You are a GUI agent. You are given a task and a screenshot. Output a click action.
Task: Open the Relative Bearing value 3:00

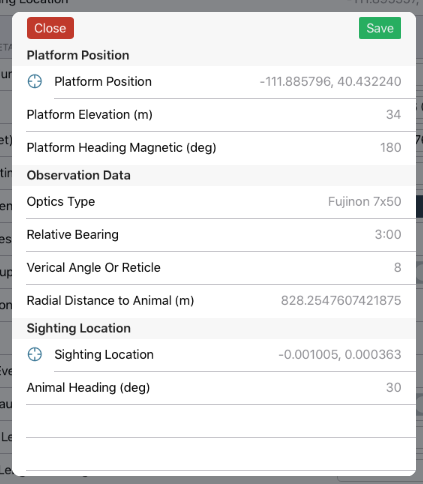[x=388, y=234]
